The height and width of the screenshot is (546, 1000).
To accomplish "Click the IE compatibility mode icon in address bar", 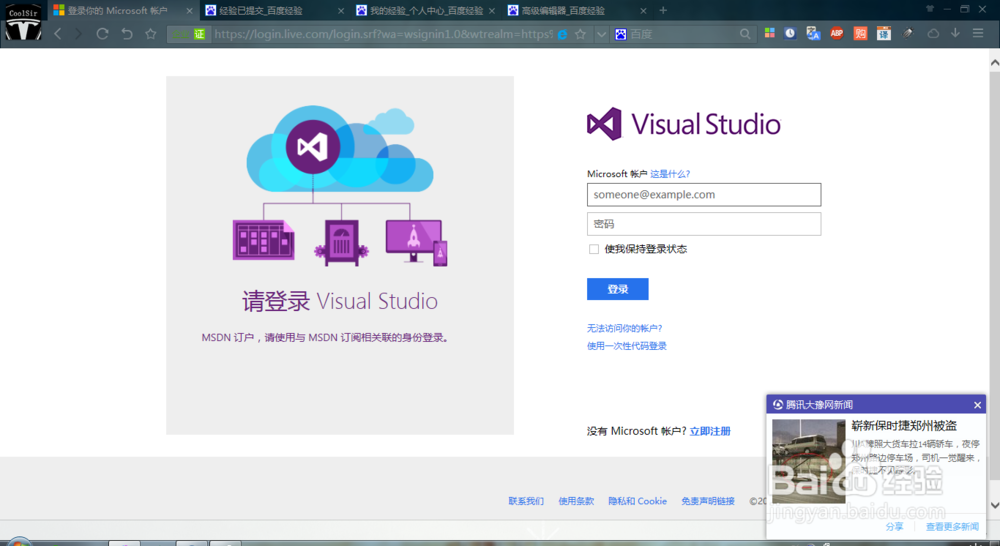I will [562, 34].
